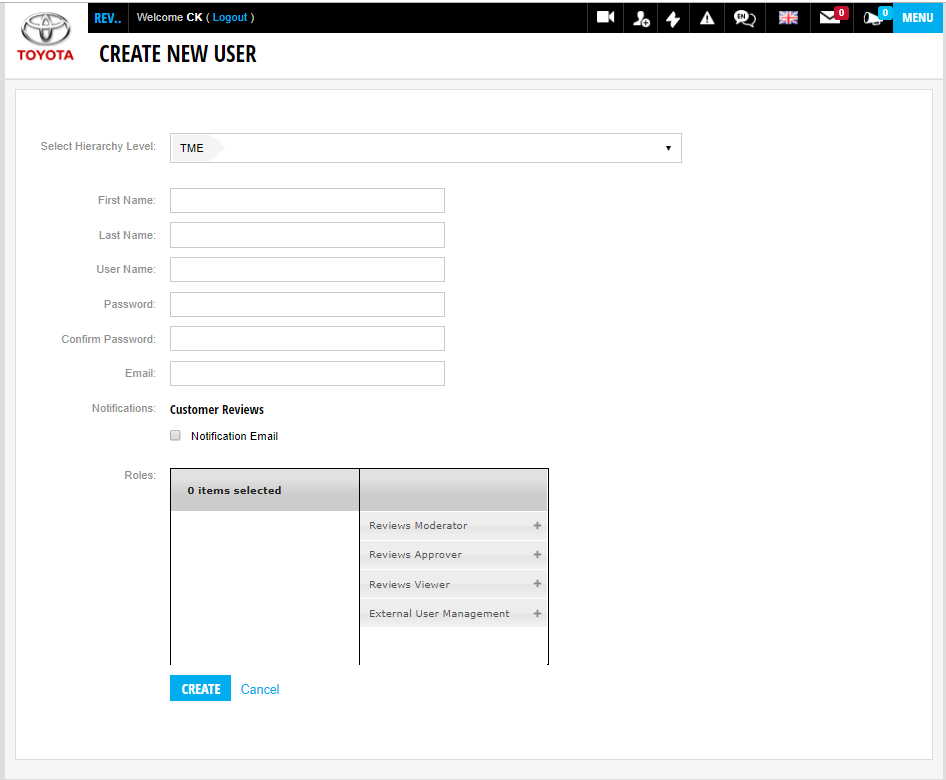The width and height of the screenshot is (946, 780).
Task: Open the MENU button
Action: 918,17
